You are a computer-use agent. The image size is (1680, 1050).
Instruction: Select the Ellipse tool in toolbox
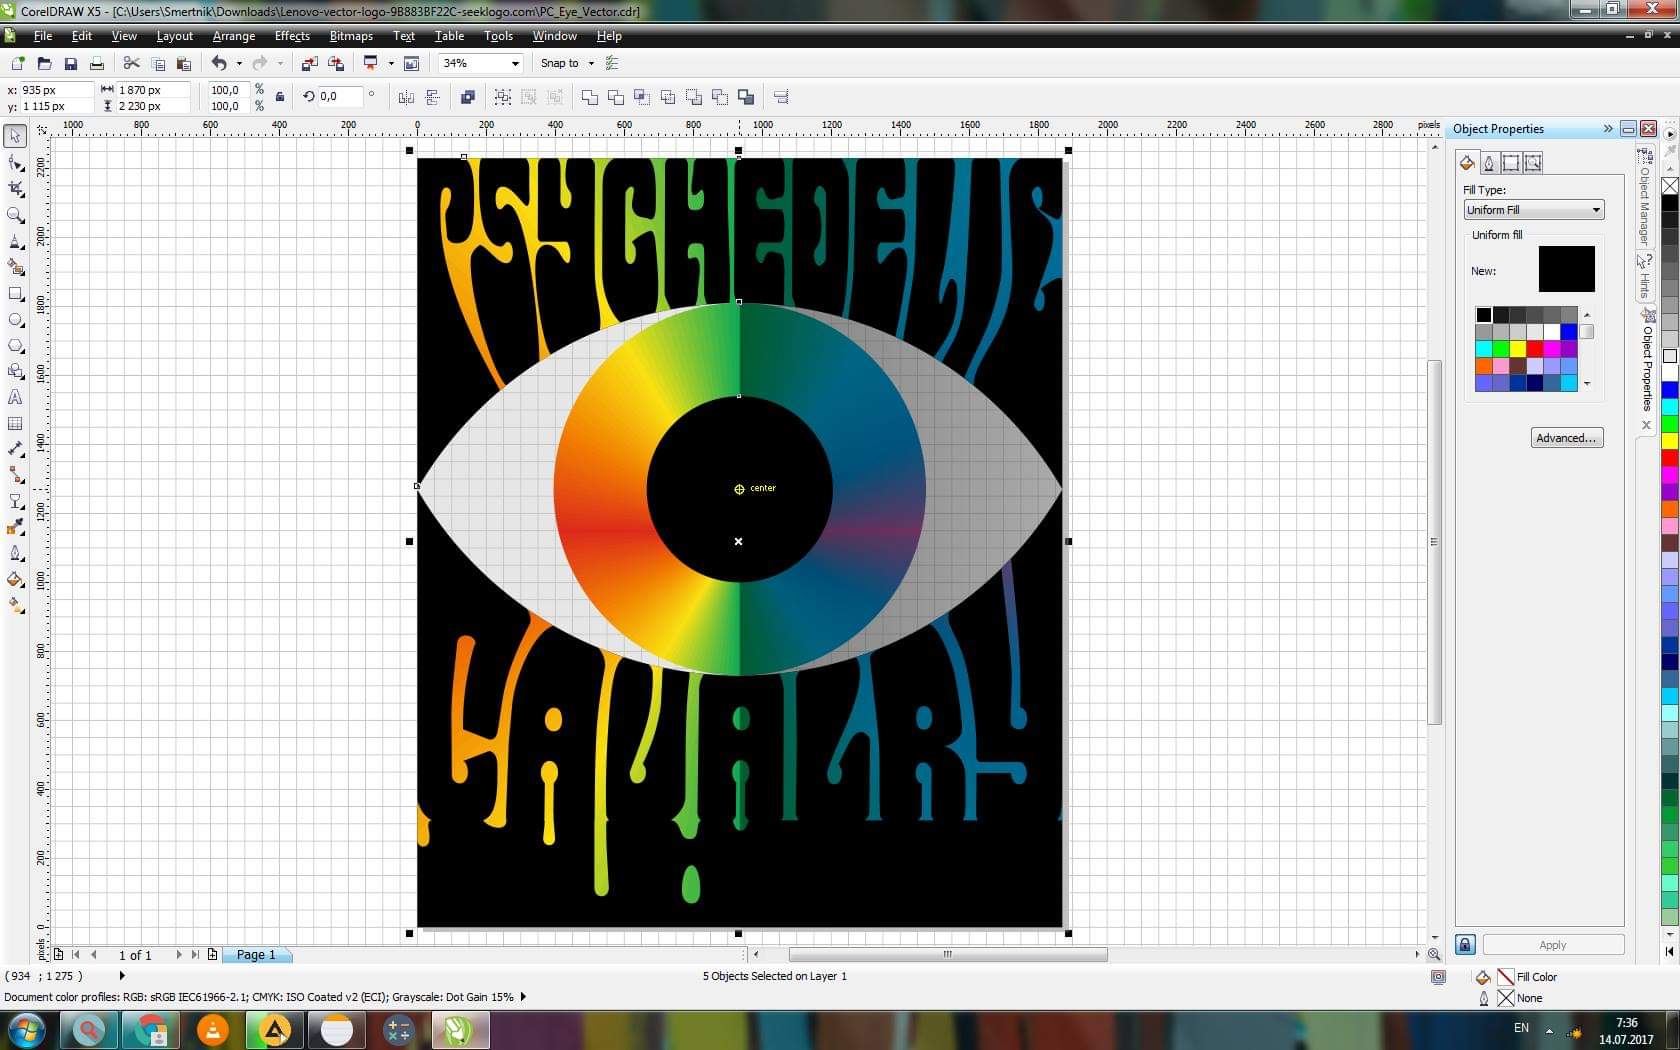pos(15,320)
